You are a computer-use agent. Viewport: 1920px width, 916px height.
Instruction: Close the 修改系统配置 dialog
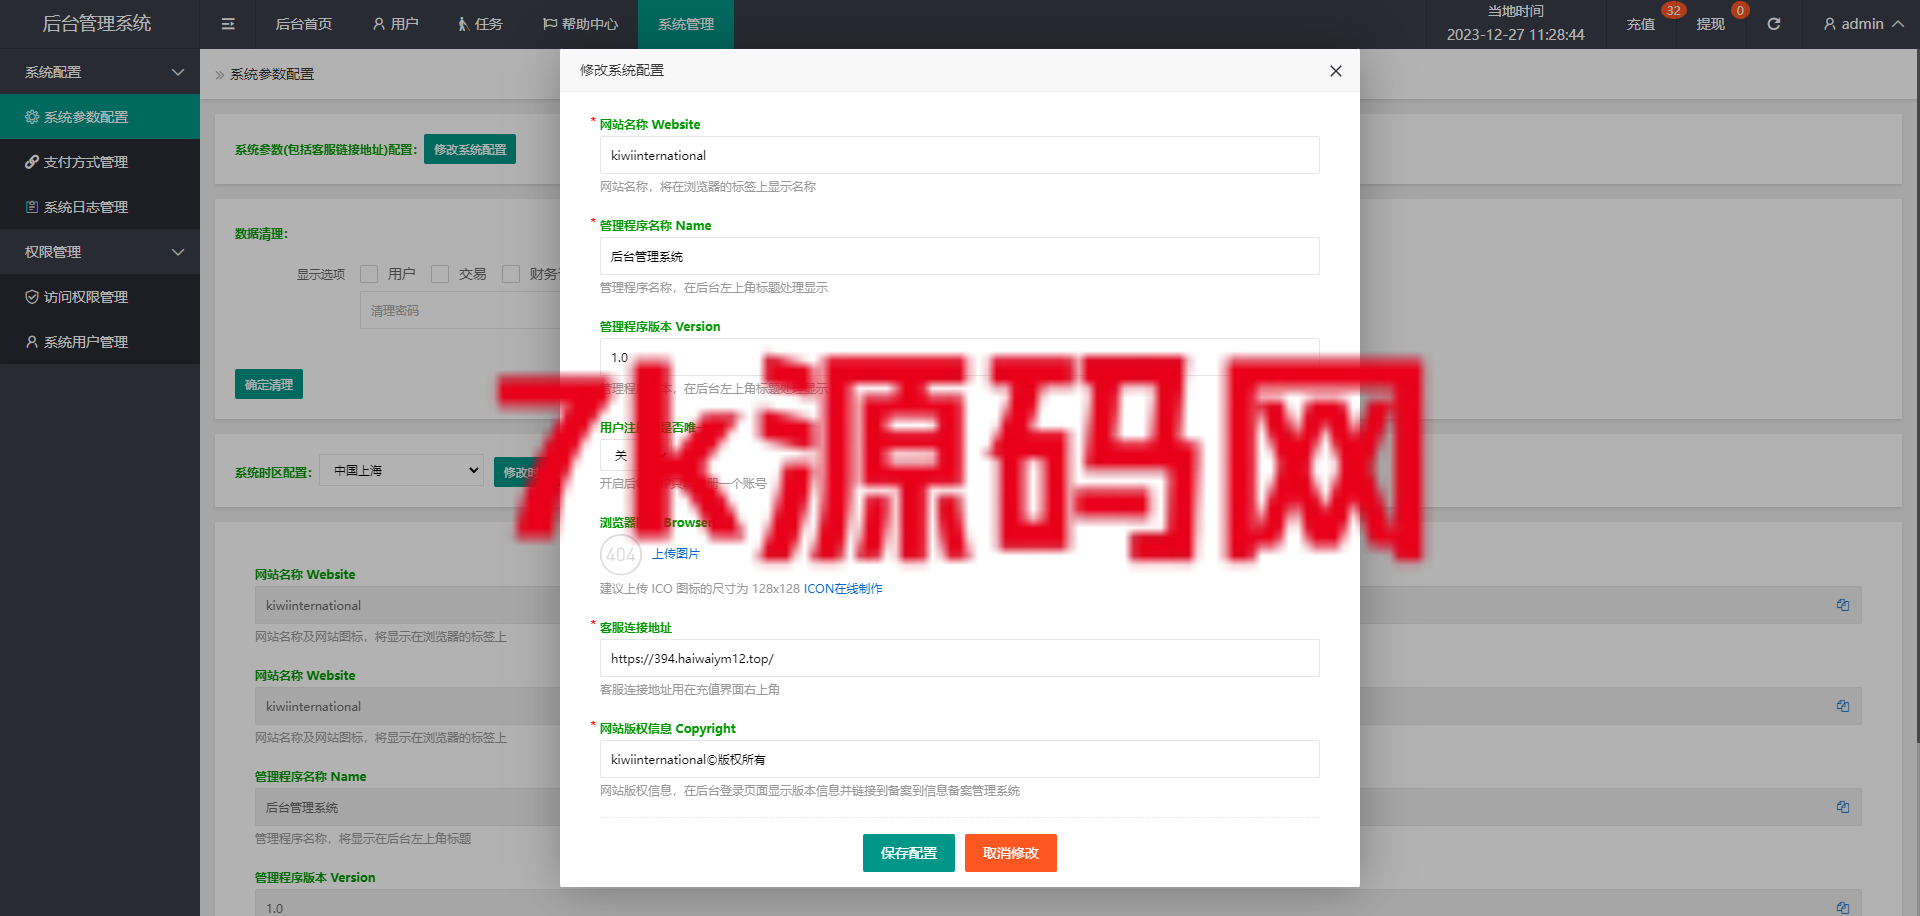[x=1336, y=71]
